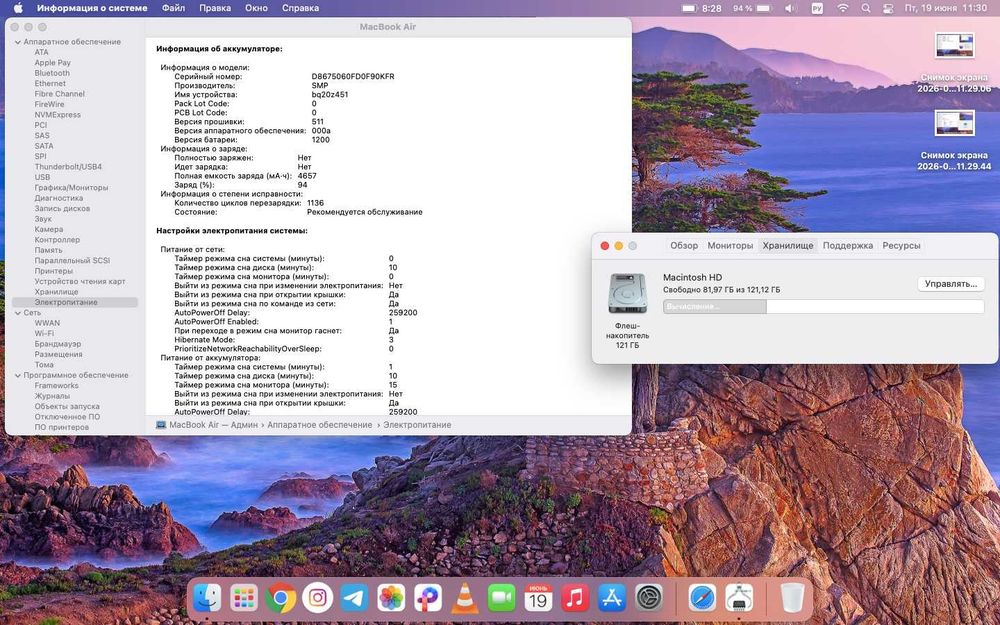Click Аппаратное обеспечение in path bar
Image resolution: width=1000 pixels, height=625 pixels.
pyautogui.click(x=320, y=425)
